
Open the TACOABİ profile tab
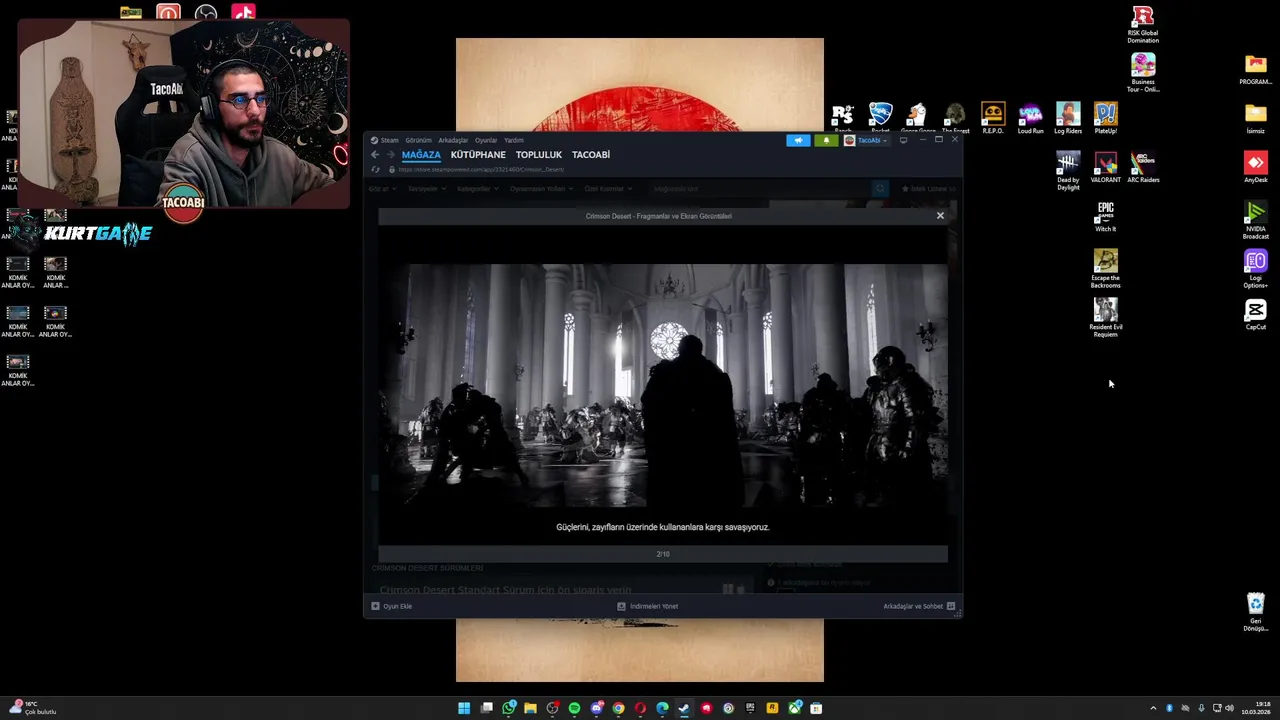591,155
